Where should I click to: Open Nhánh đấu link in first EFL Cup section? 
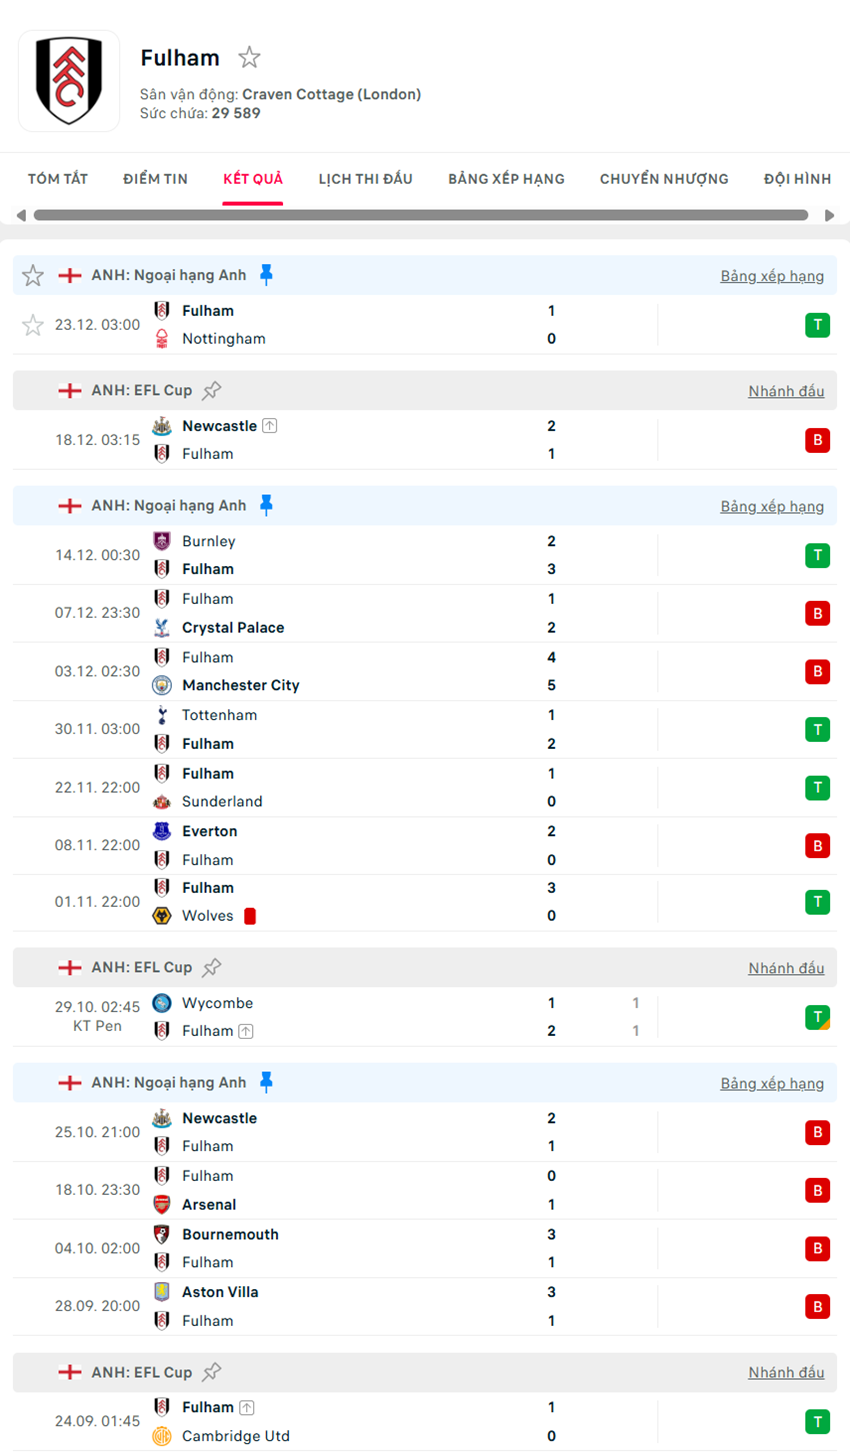[x=786, y=391]
